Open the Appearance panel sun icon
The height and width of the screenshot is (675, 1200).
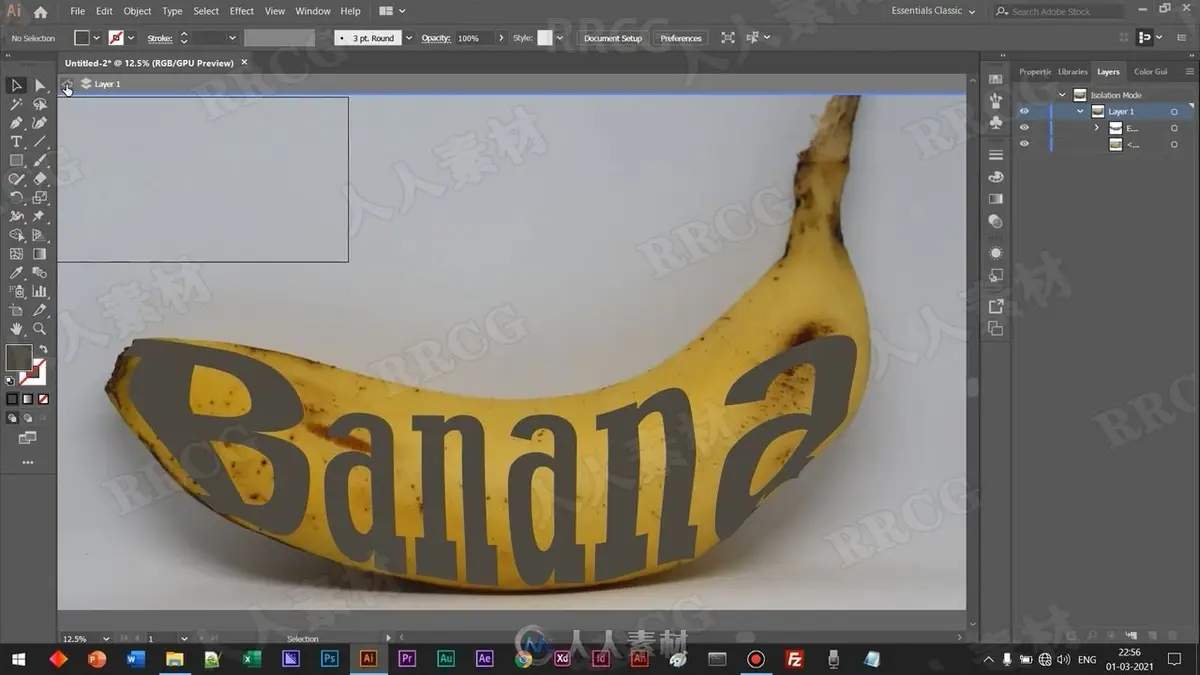click(x=995, y=253)
